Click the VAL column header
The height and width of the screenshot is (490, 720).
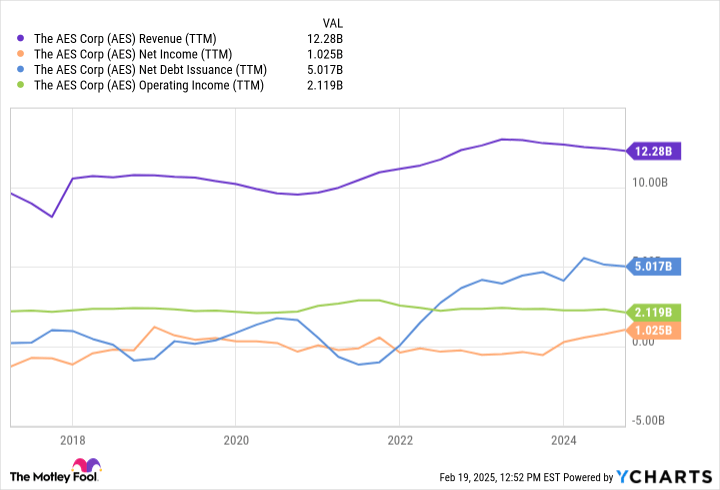pyautogui.click(x=332, y=23)
